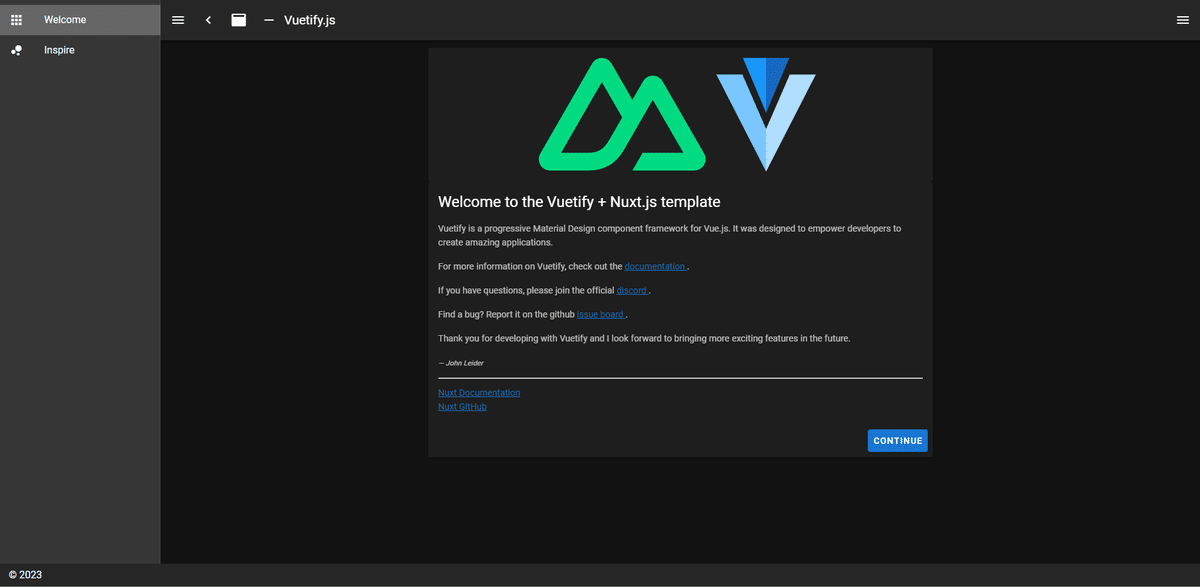1200x587 pixels.
Task: Toggle clipped drawer with the window icon
Action: 238,20
